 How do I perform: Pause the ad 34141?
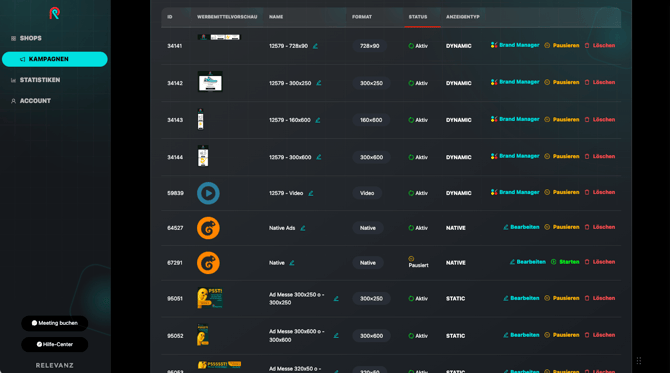tap(562, 45)
